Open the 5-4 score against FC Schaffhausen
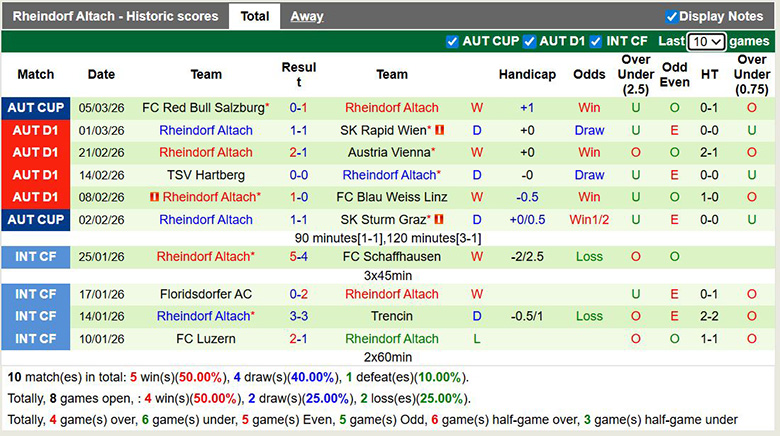 click(x=298, y=257)
